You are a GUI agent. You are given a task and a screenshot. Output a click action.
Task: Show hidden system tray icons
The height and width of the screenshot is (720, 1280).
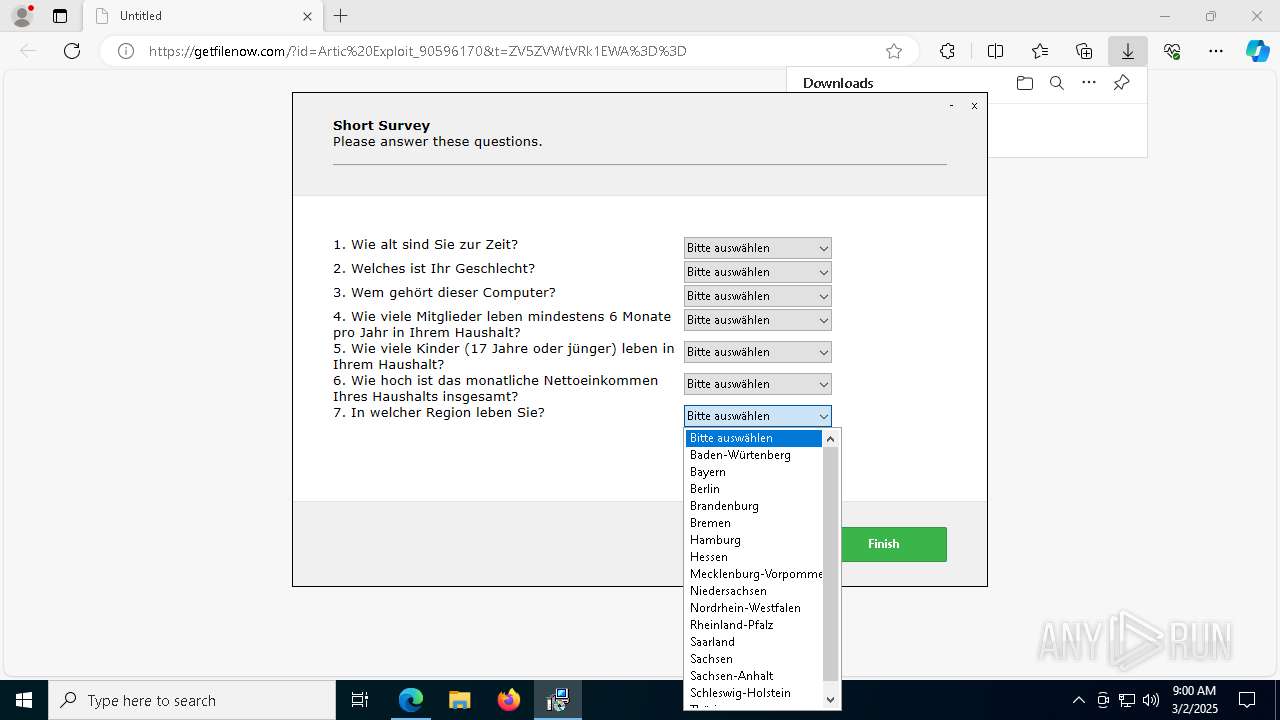coord(1078,700)
